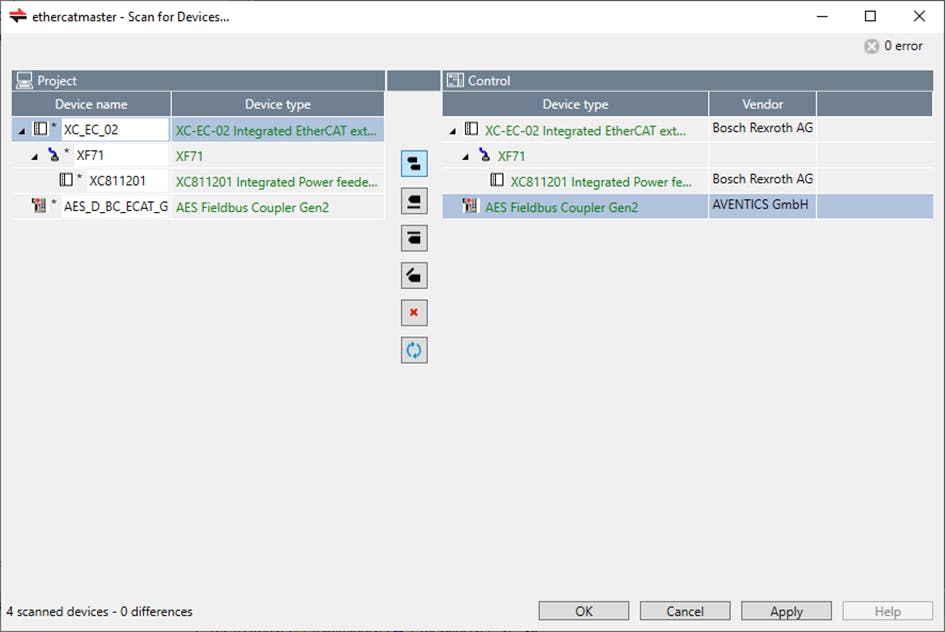The image size is (945, 632).
Task: Click the AES_D_BC_ECAT_G coupler icon in Project
Action: [39, 205]
